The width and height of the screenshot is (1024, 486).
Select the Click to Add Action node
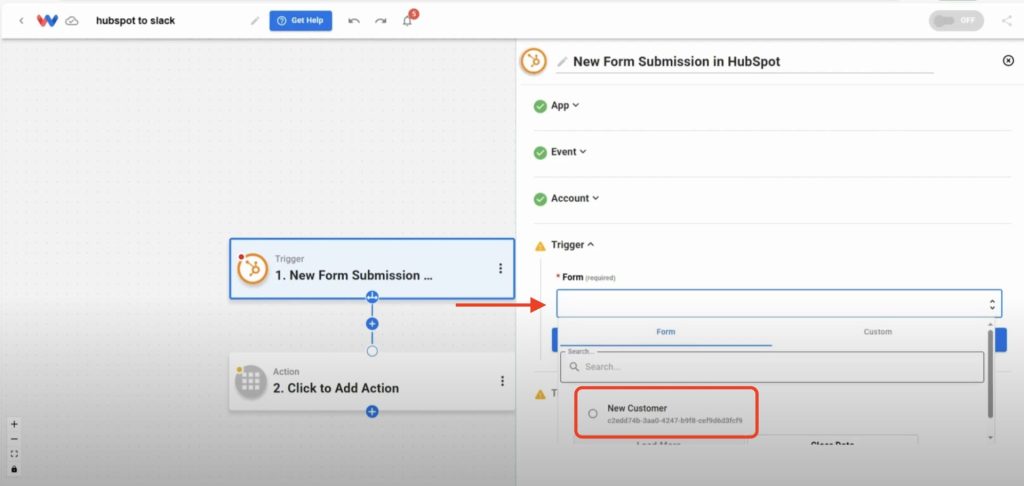coord(372,381)
